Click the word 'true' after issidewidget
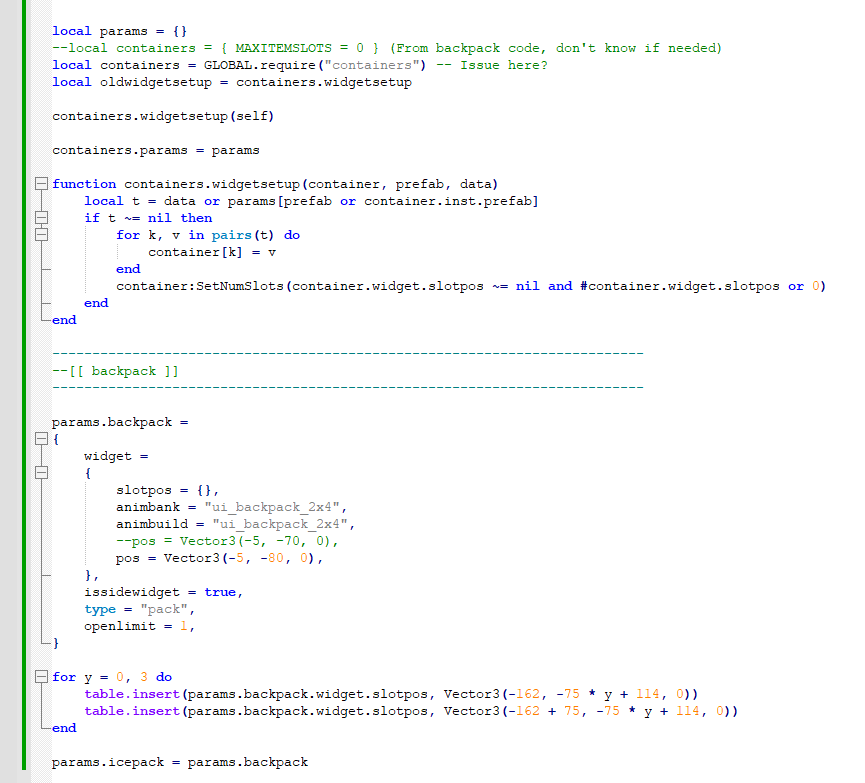865x783 pixels. [219, 591]
